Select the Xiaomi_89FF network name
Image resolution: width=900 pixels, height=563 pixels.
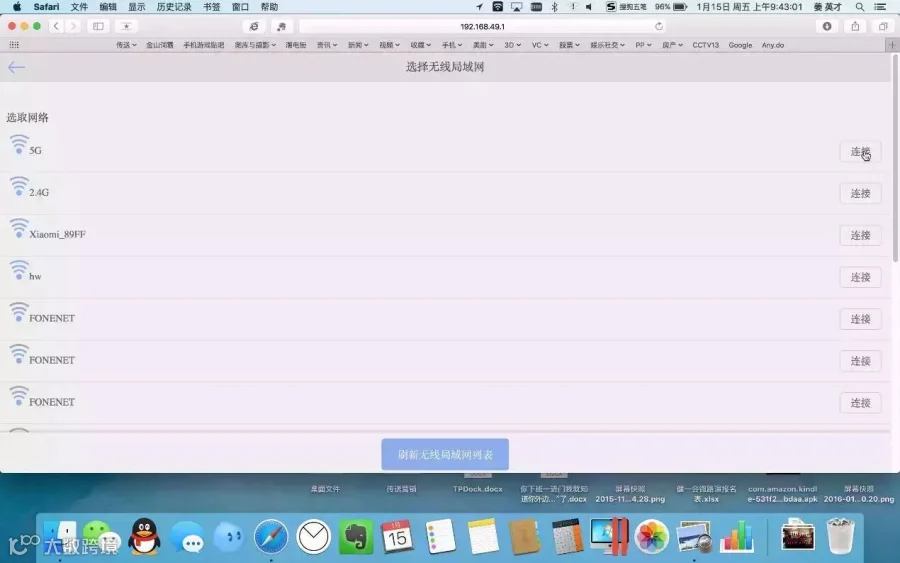pyautogui.click(x=57, y=234)
